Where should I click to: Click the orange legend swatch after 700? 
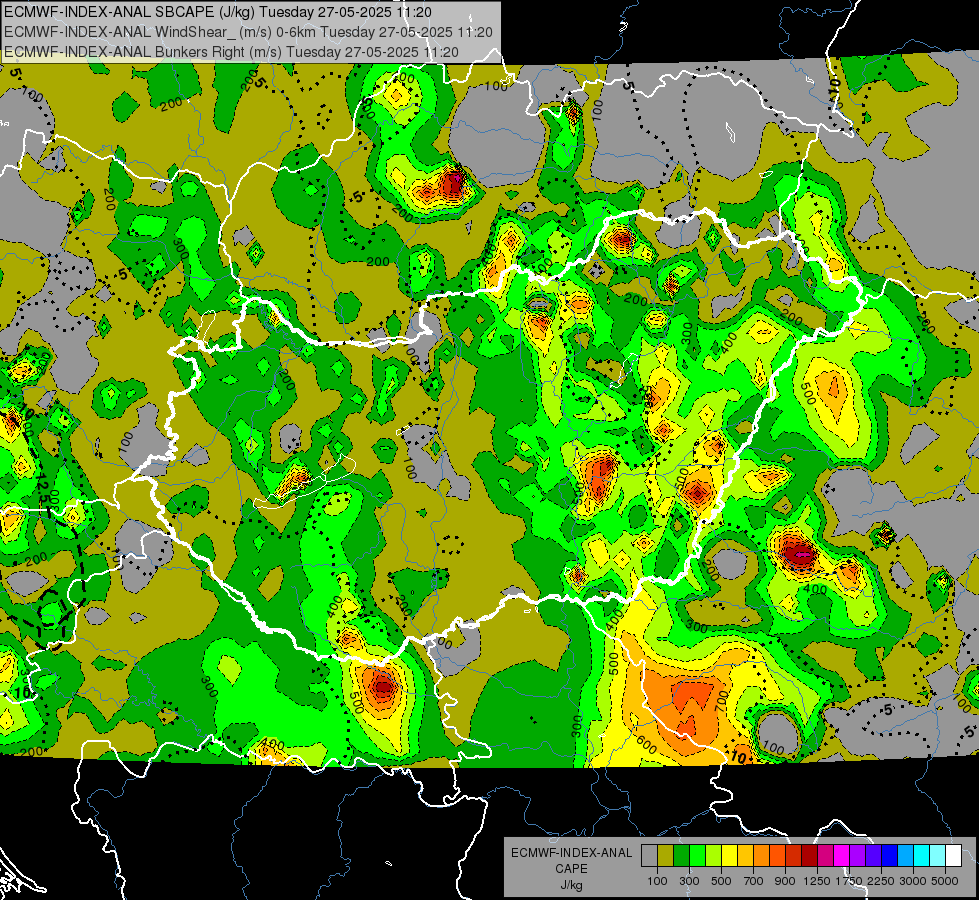pos(762,855)
